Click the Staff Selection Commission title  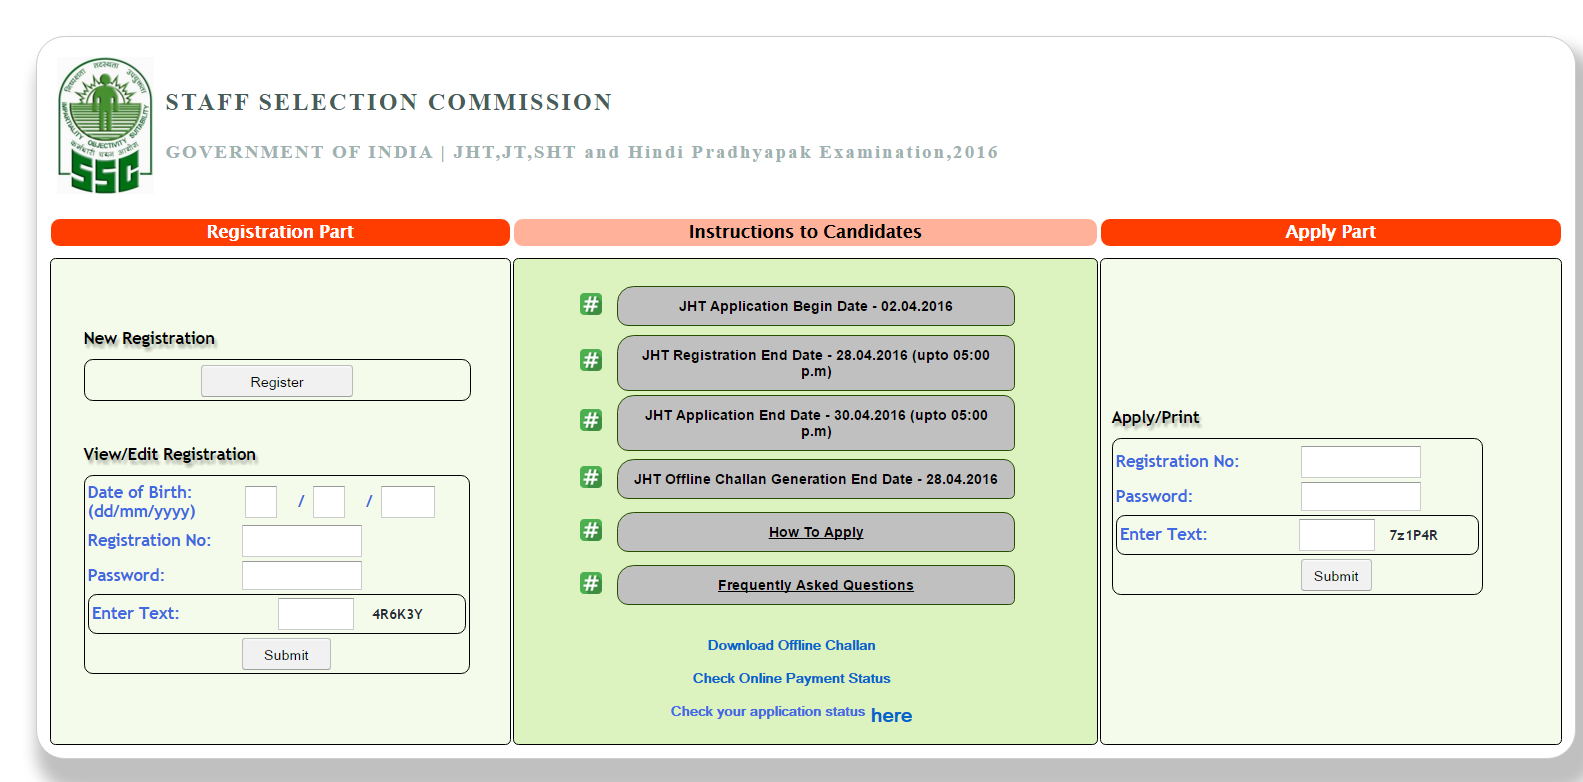click(389, 102)
